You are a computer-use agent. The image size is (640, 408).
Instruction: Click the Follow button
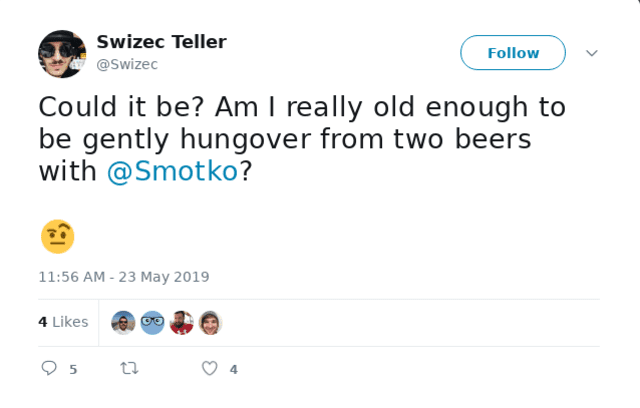[x=513, y=53]
